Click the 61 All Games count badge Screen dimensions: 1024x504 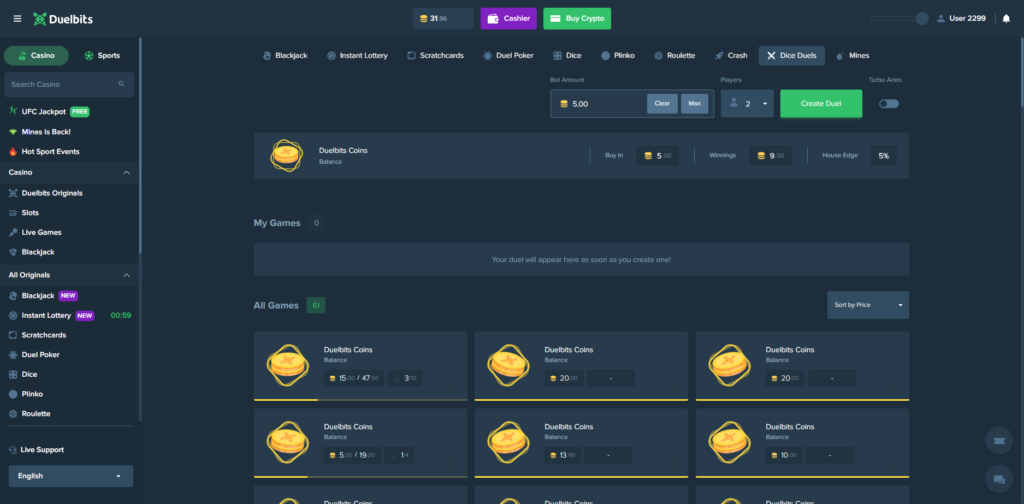(316, 305)
